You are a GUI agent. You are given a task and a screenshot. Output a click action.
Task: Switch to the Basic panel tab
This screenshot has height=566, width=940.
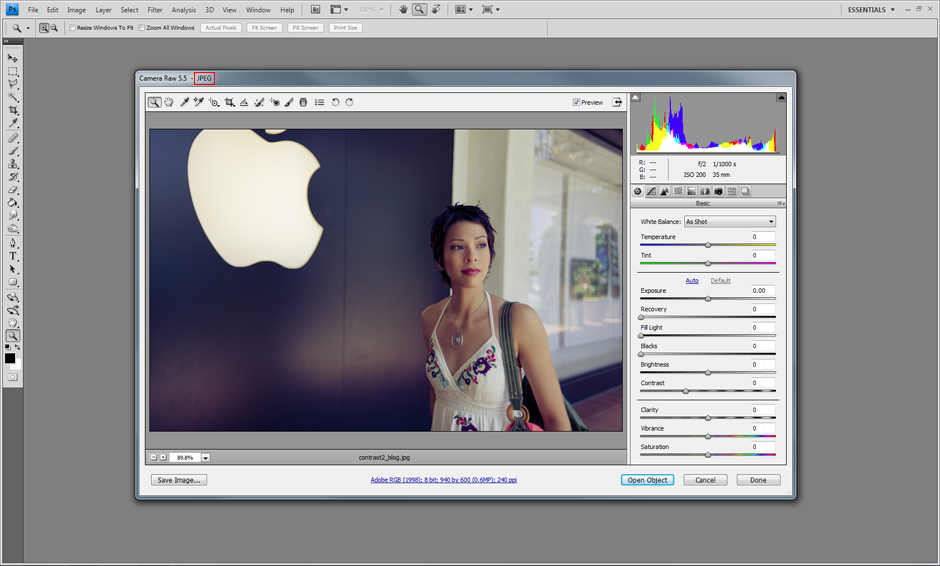click(x=638, y=191)
